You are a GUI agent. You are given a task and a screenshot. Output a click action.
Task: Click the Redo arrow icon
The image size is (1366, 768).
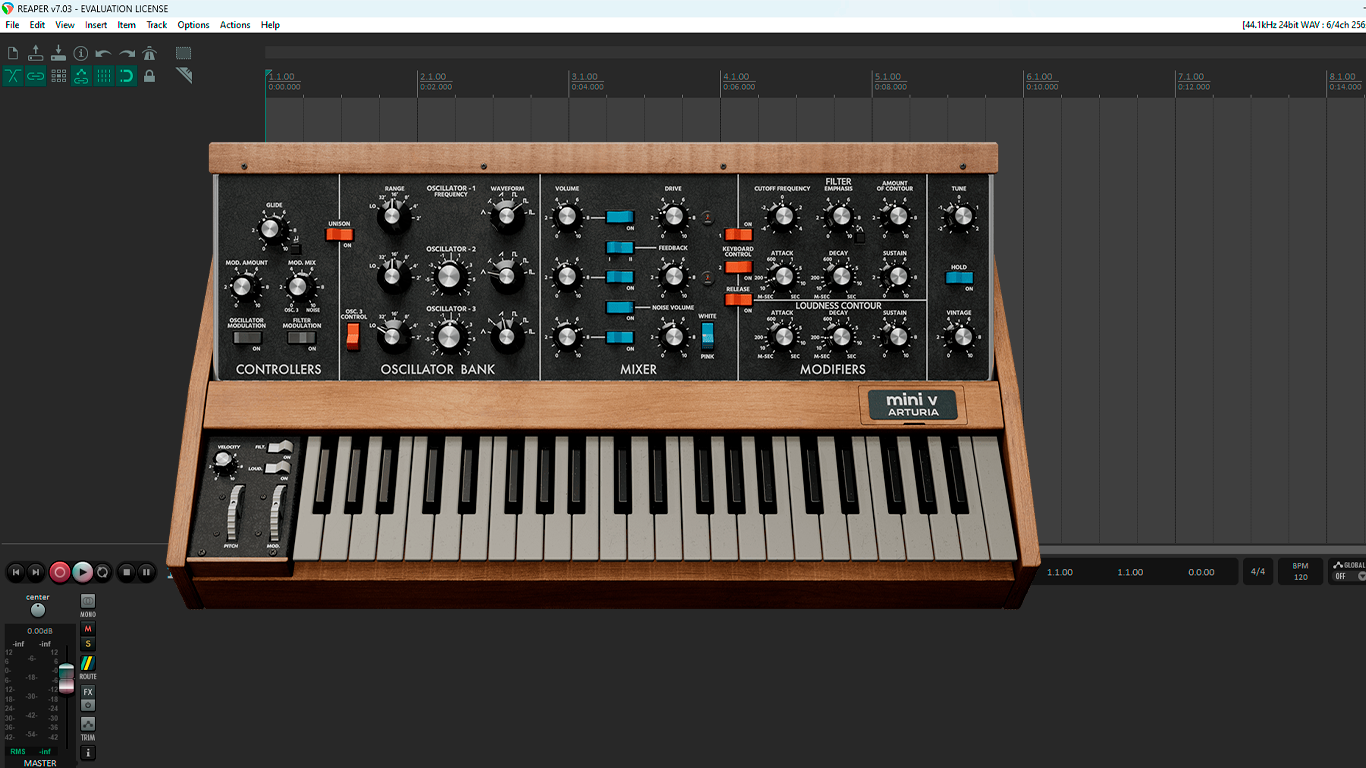[x=127, y=53]
